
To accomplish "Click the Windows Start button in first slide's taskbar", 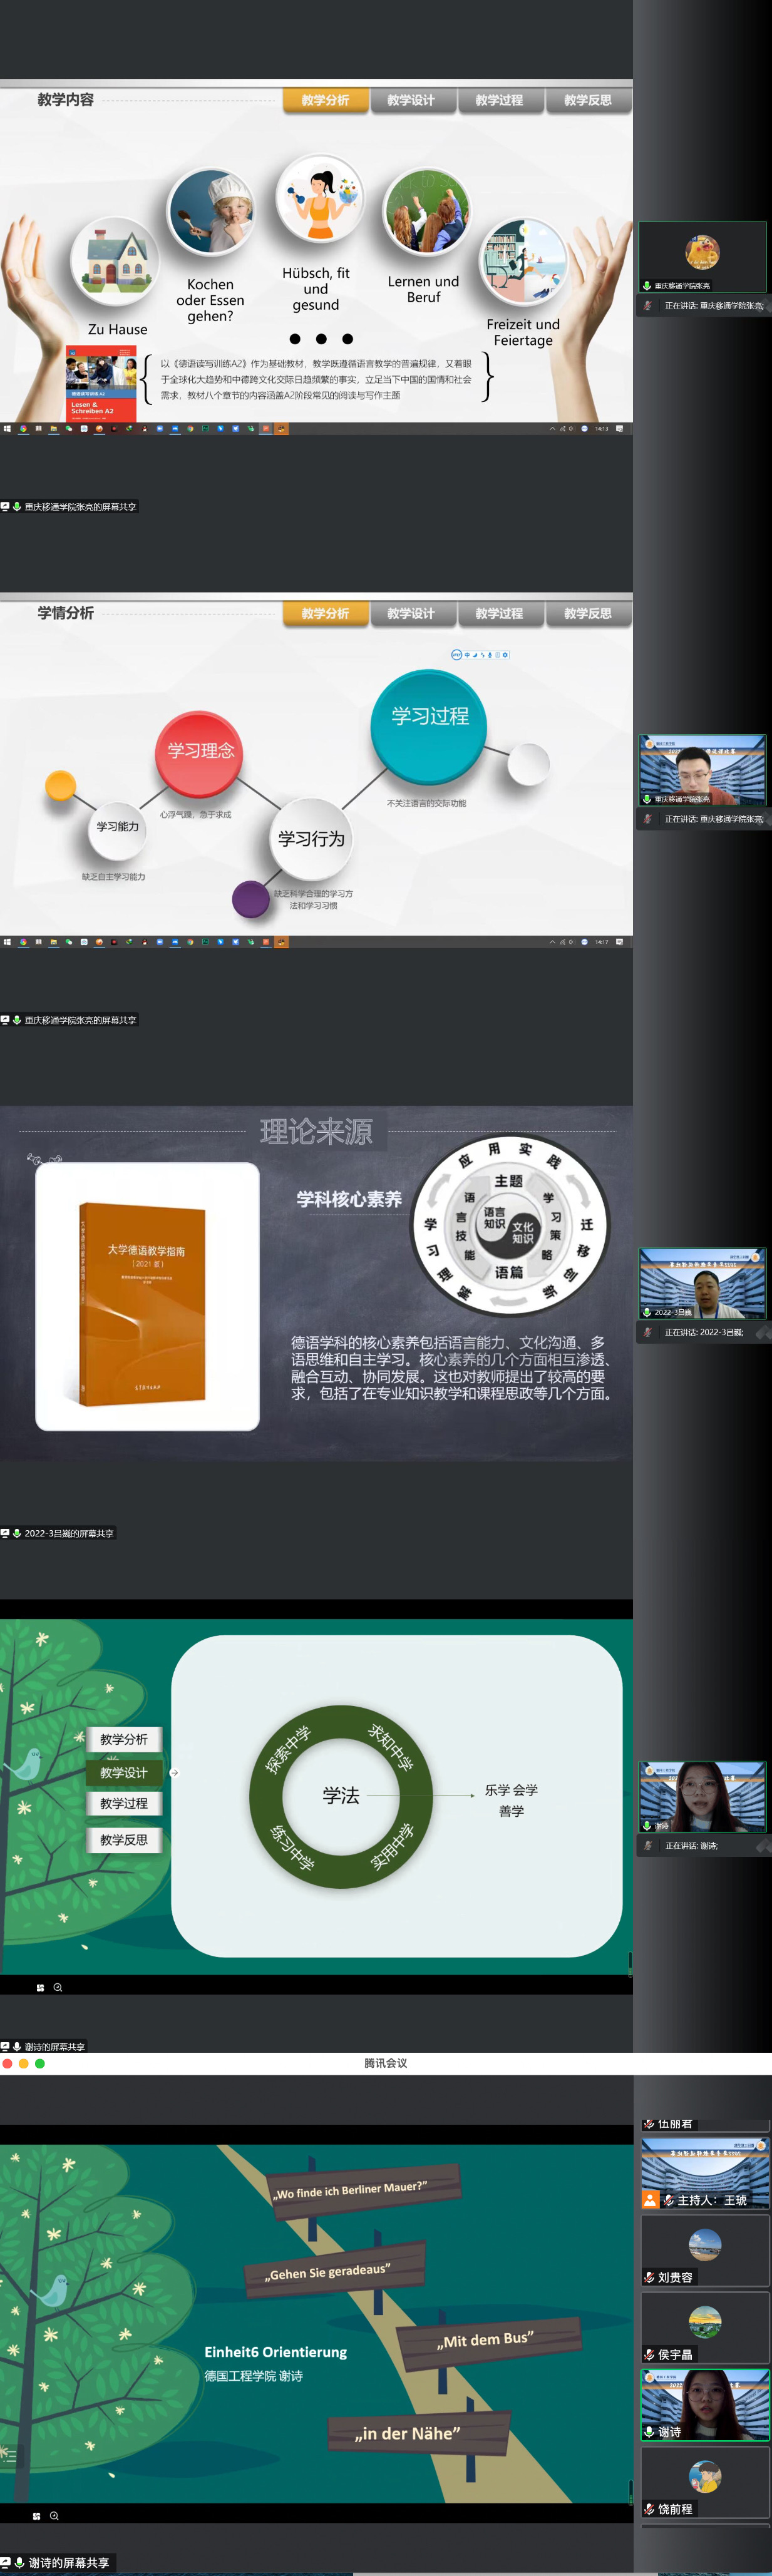I will [7, 428].
